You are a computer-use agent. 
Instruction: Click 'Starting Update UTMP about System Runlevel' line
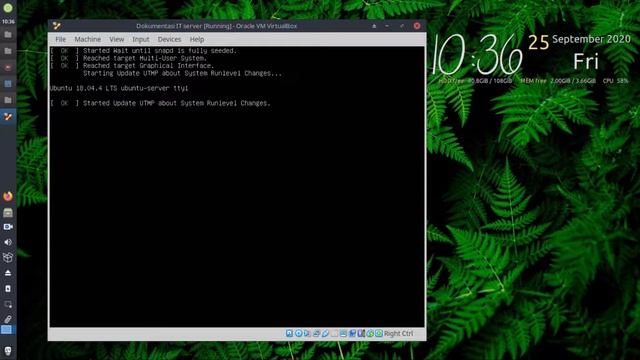pyautogui.click(x=182, y=73)
